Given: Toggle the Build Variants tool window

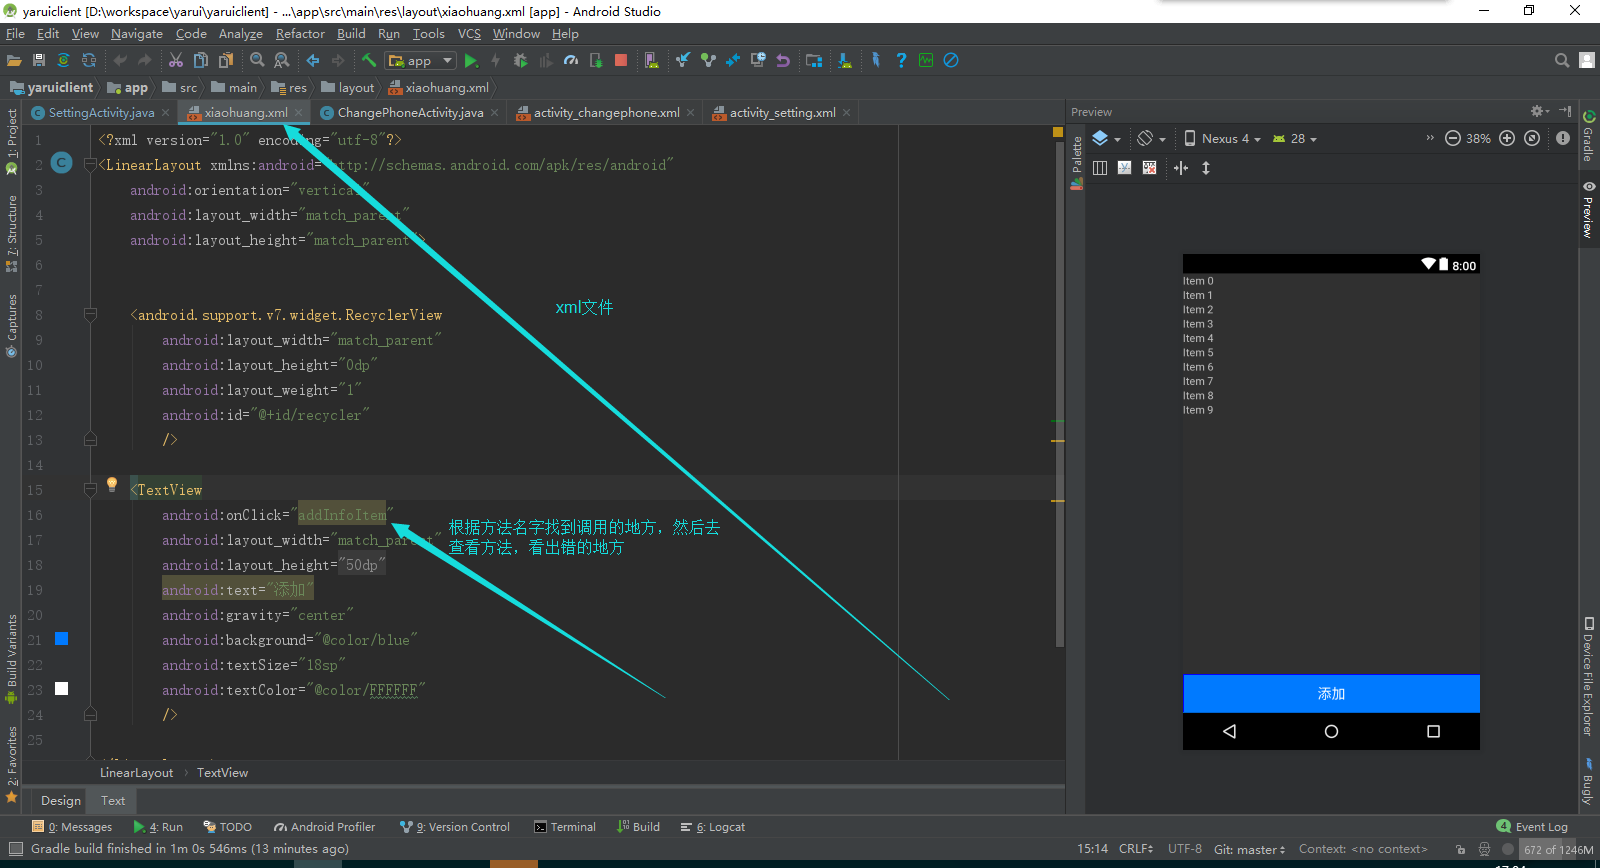Looking at the screenshot, I should [x=12, y=658].
